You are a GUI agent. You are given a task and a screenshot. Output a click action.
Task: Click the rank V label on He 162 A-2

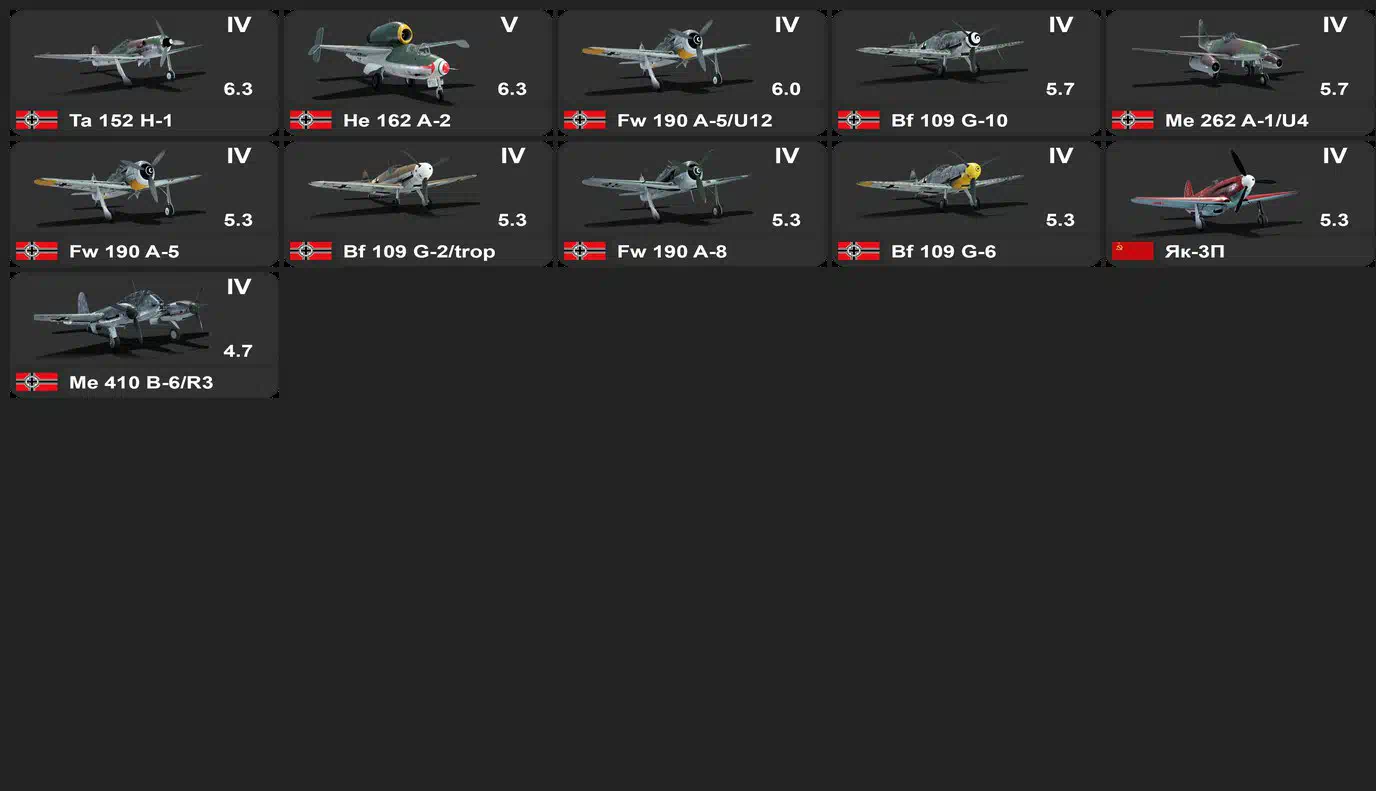click(509, 25)
